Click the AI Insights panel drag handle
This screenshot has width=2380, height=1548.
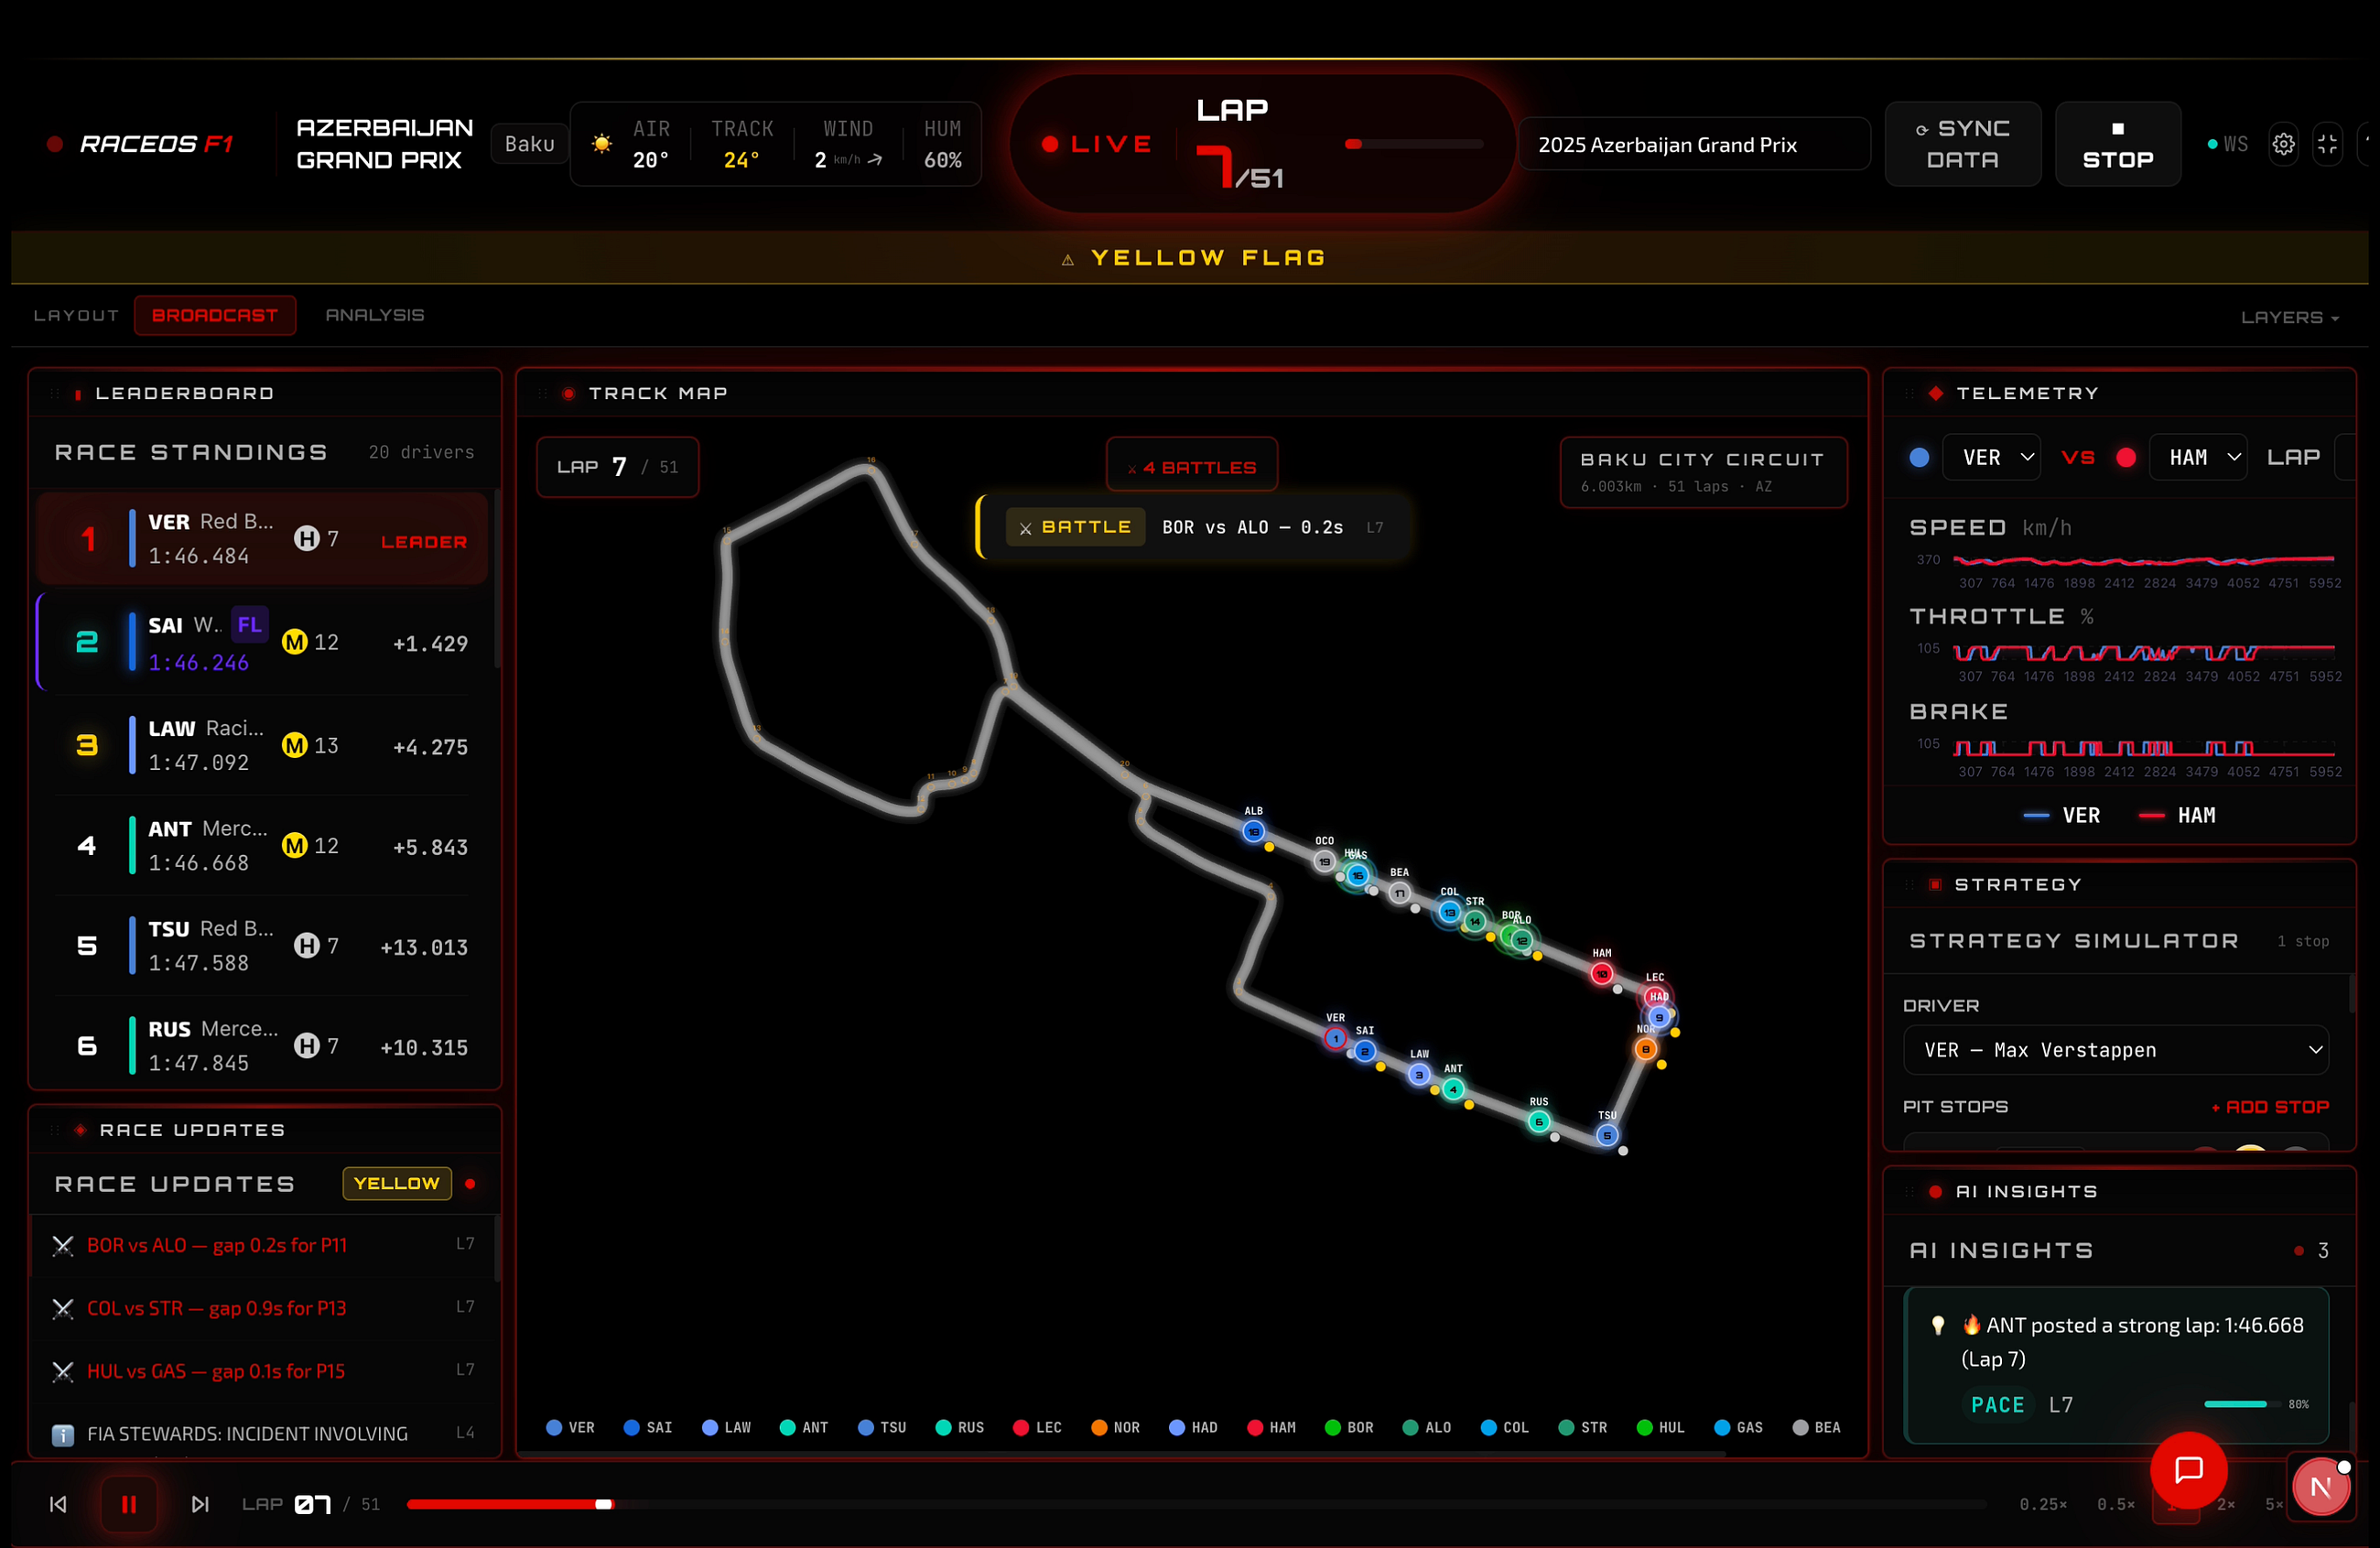point(1910,1191)
